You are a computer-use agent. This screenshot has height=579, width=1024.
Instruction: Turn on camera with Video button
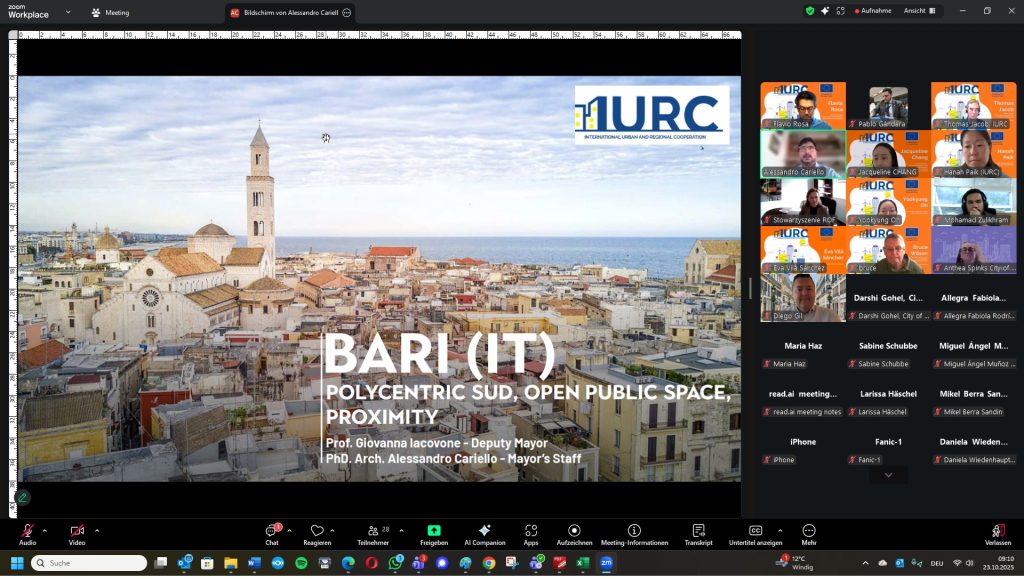pos(77,531)
